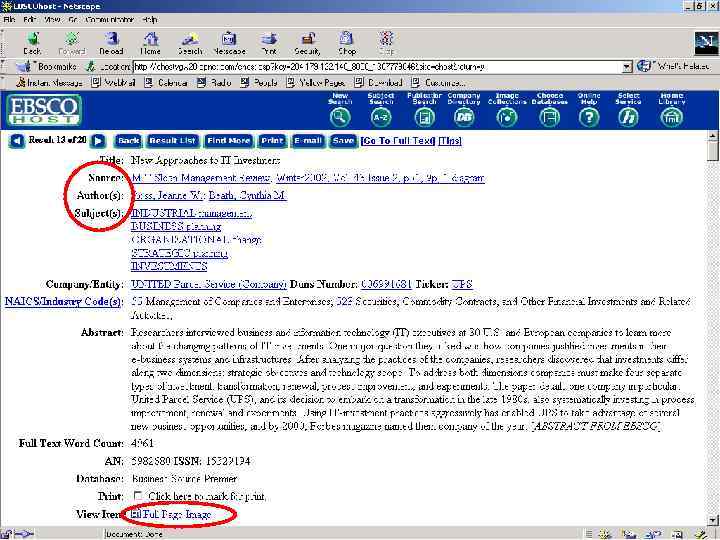Viewport: 720px width, 540px height.
Task: Open Choose Databases icon
Action: (550, 117)
